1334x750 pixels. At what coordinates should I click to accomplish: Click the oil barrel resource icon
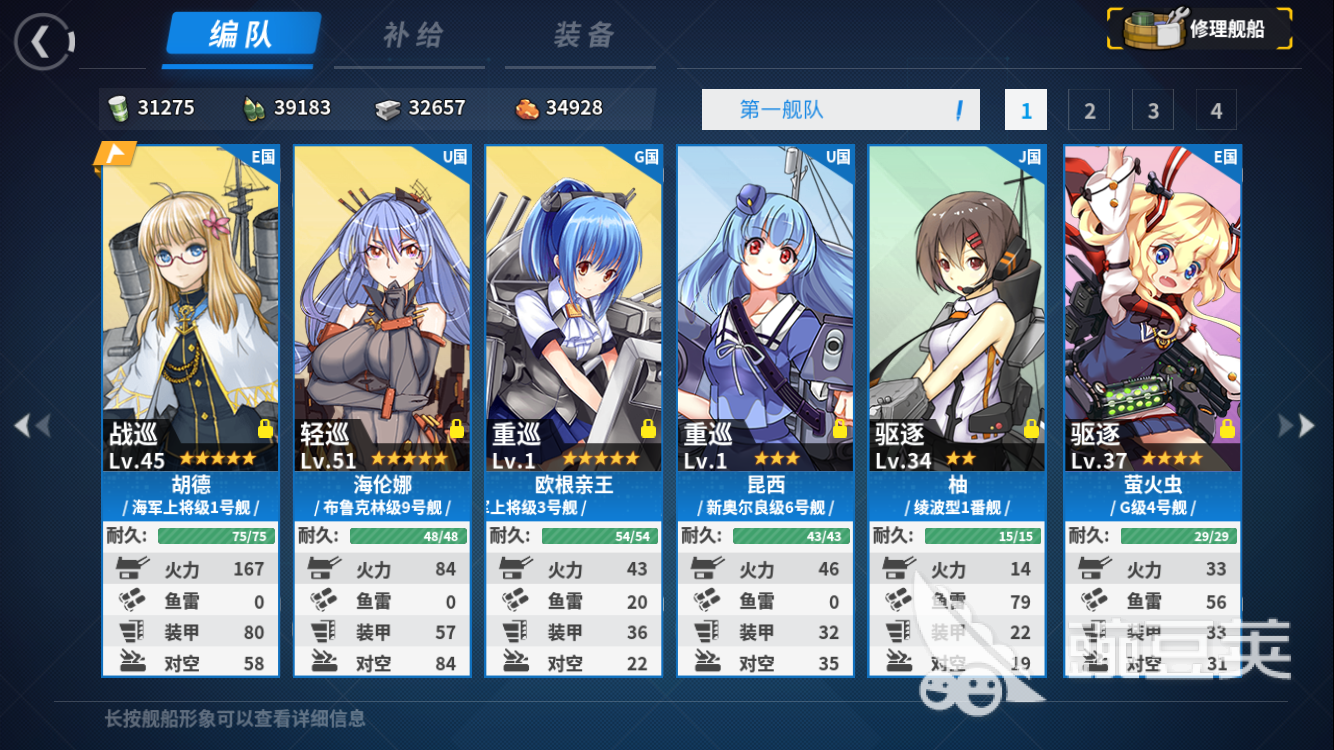[119, 108]
